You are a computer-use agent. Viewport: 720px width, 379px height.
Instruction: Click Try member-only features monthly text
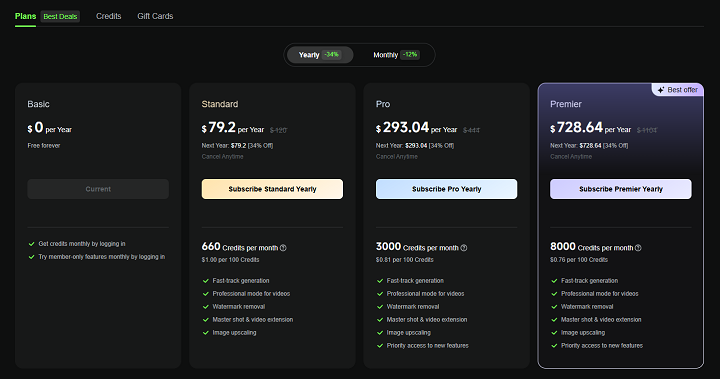[x=101, y=257]
